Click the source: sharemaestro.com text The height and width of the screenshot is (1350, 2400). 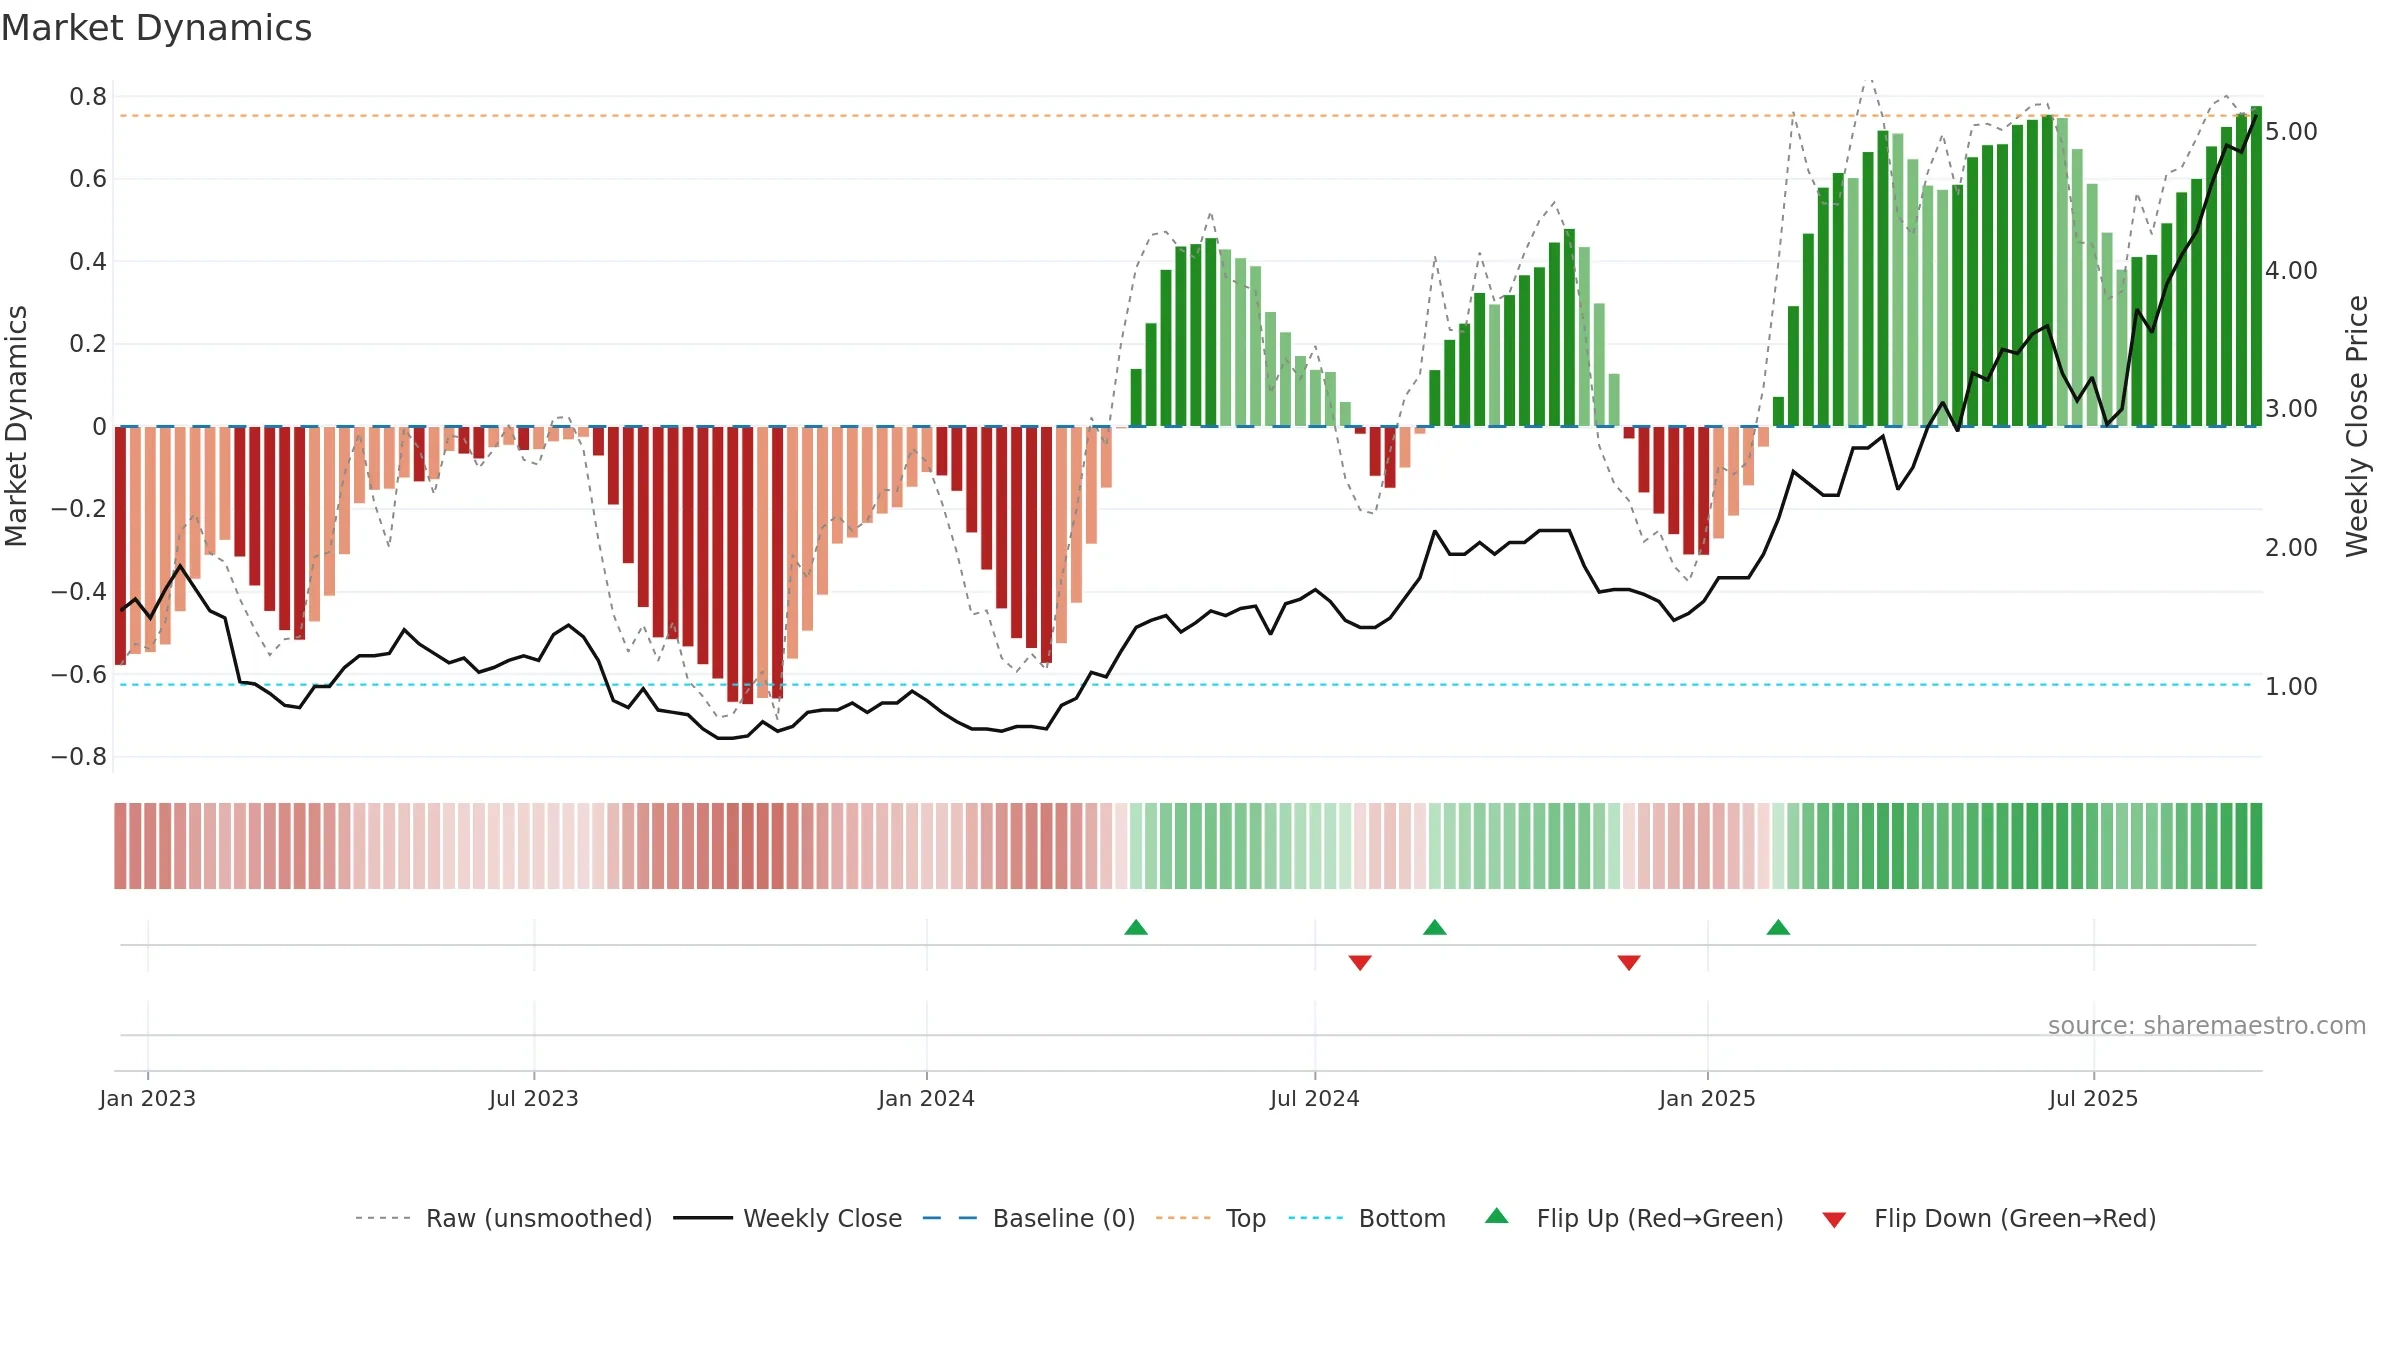[2207, 1026]
